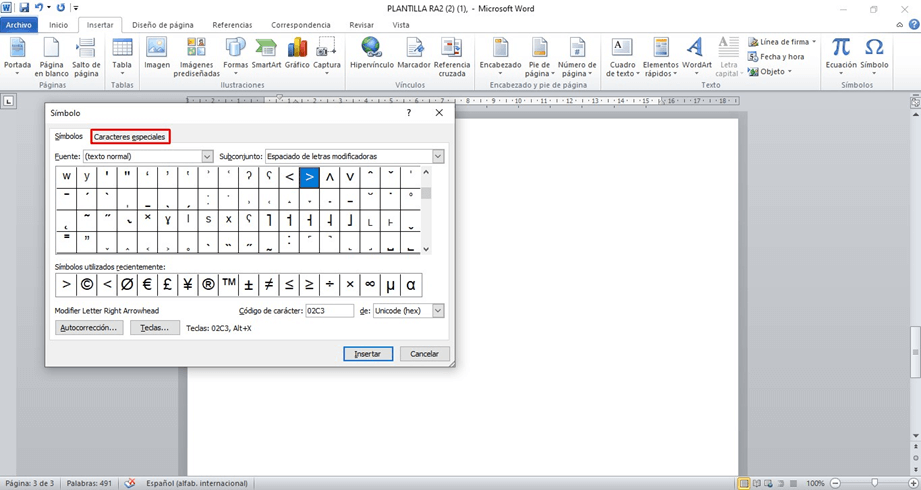This screenshot has height=490, width=921.
Task: Click Cancelar in the Símbolo dialog
Action: 425,354
